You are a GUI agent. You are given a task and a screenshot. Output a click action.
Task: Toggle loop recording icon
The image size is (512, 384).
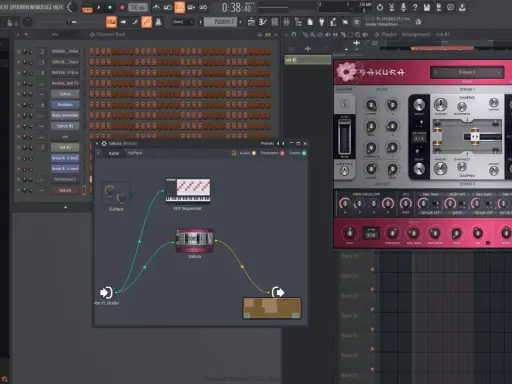point(203,7)
